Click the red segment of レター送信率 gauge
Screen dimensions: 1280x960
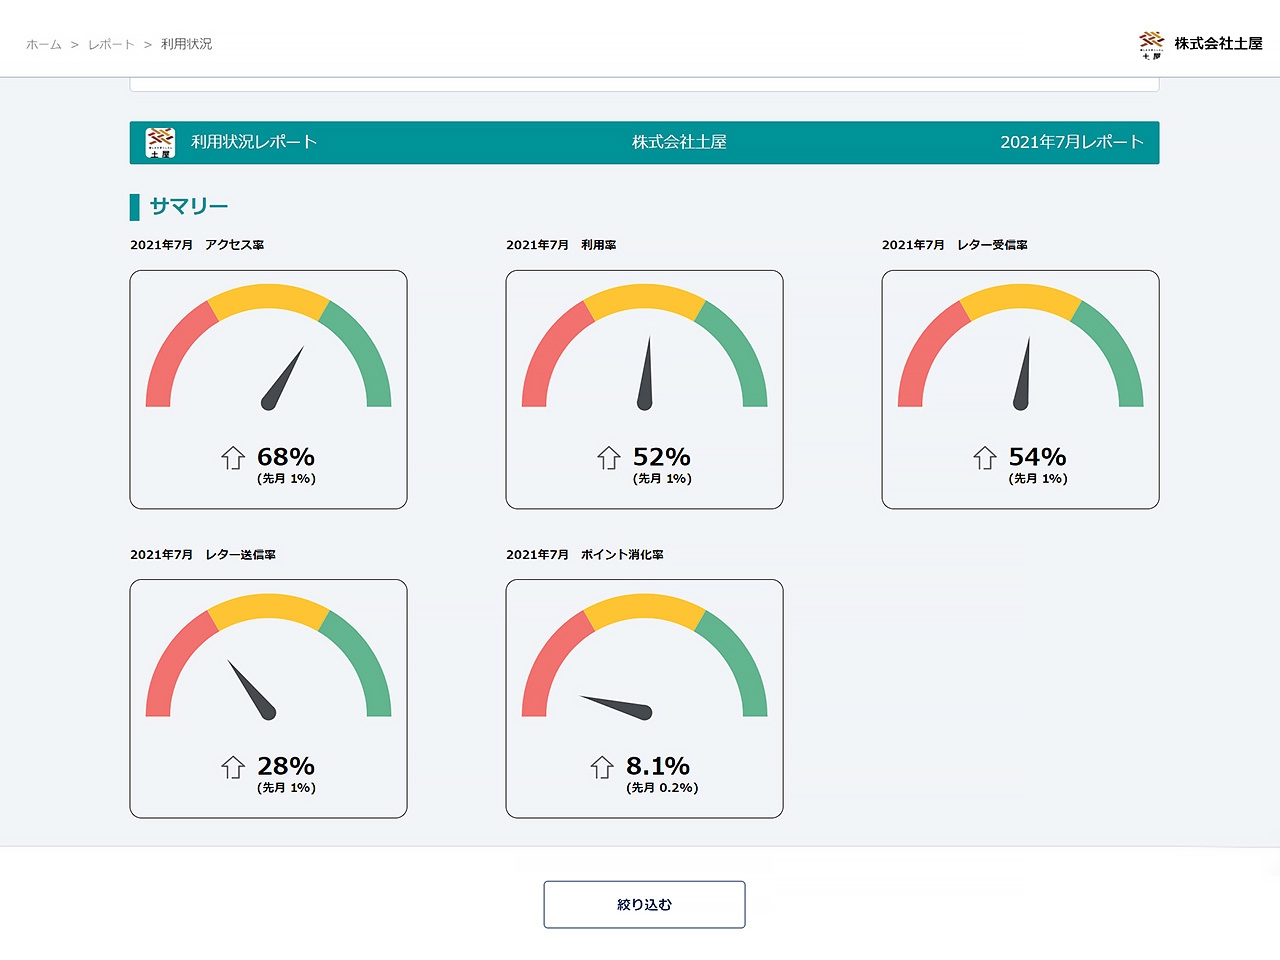170,660
